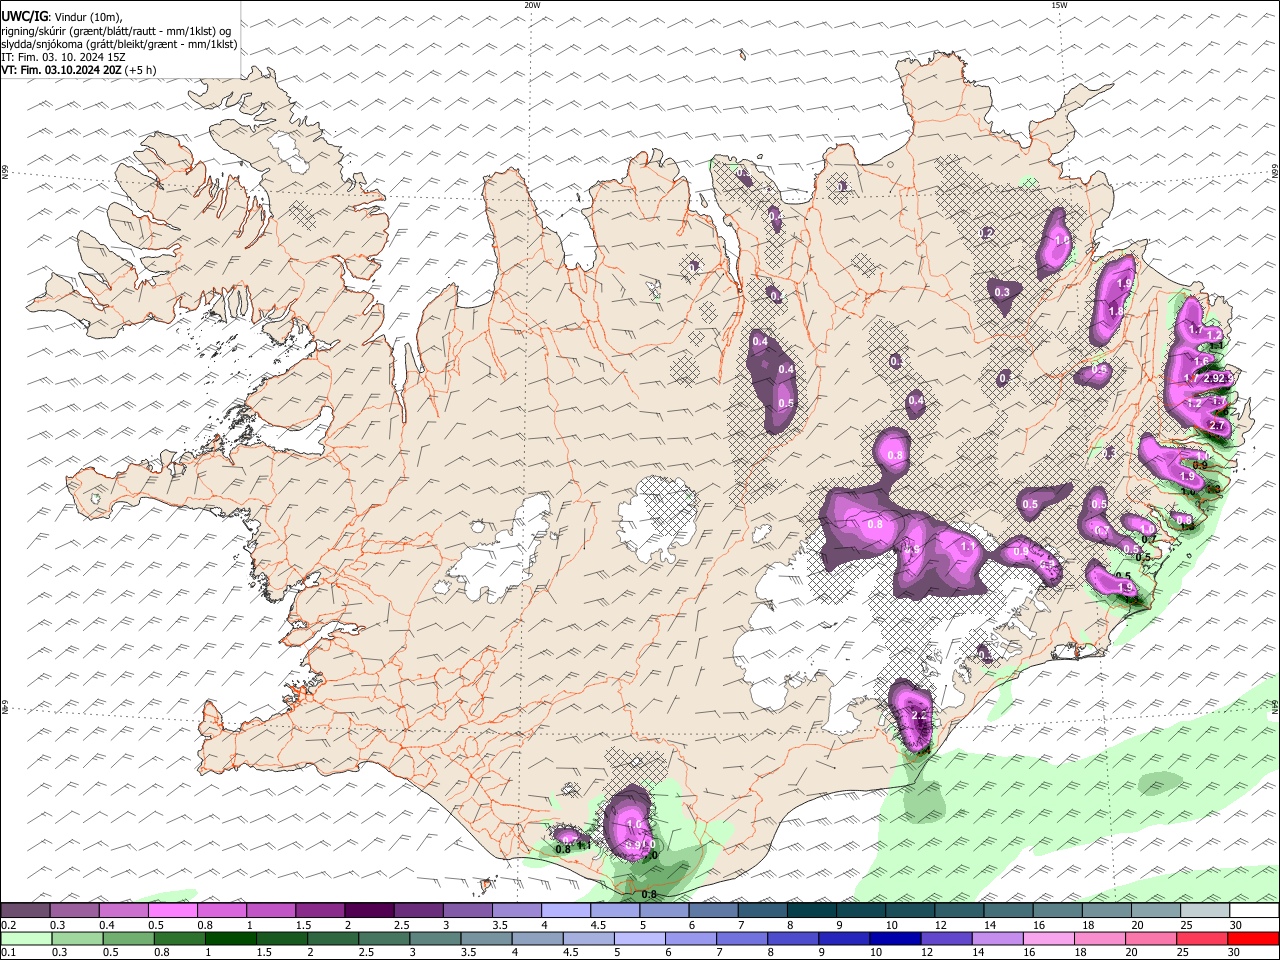Select the blue 9 swatch in the rain scale

tap(843, 938)
